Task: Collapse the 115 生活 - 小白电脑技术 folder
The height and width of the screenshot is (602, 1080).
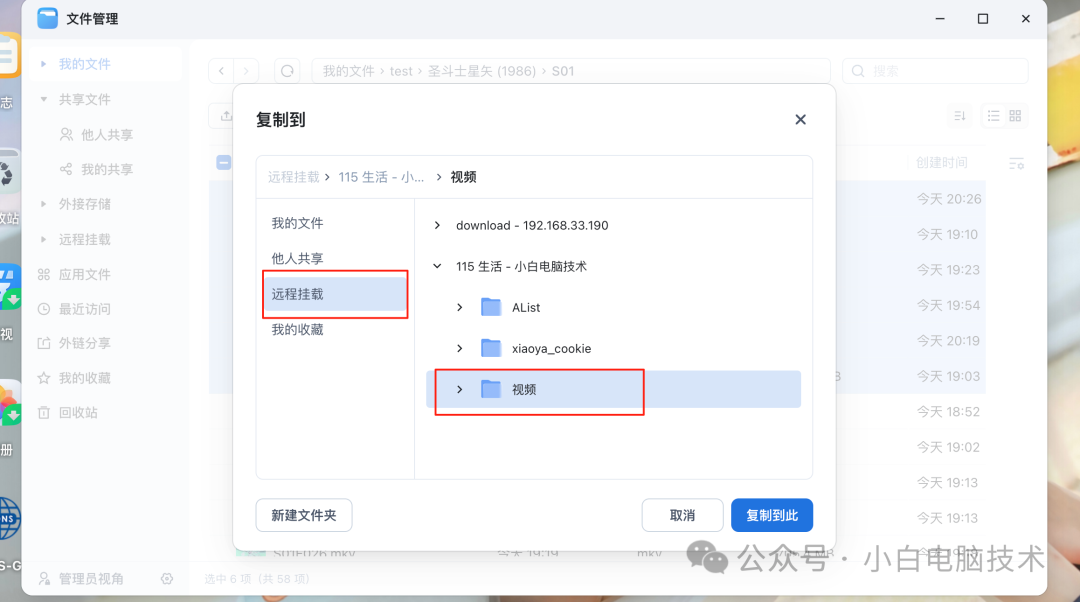Action: pyautogui.click(x=436, y=266)
